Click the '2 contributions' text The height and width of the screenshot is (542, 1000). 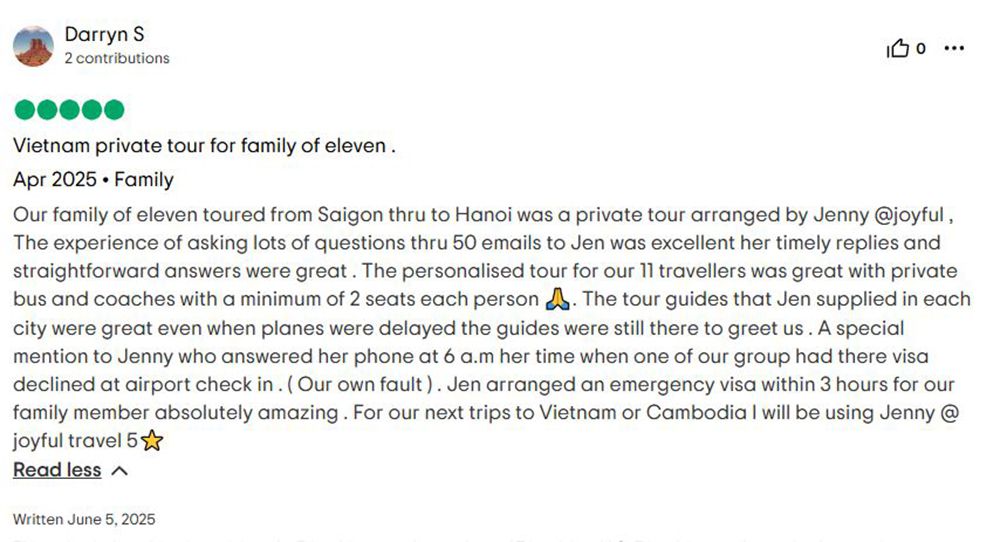[x=117, y=58]
